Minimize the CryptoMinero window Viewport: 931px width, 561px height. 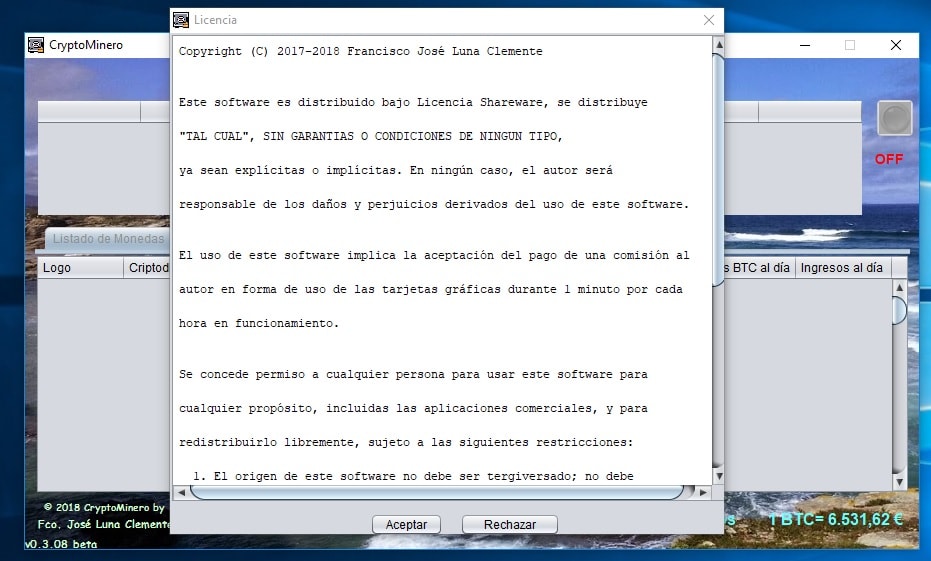pyautogui.click(x=805, y=45)
